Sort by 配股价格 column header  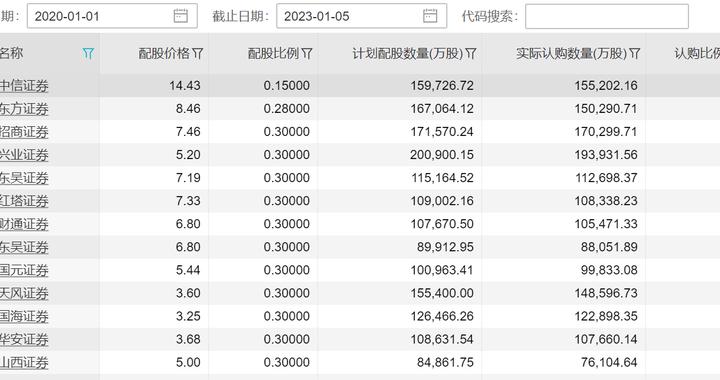point(164,54)
